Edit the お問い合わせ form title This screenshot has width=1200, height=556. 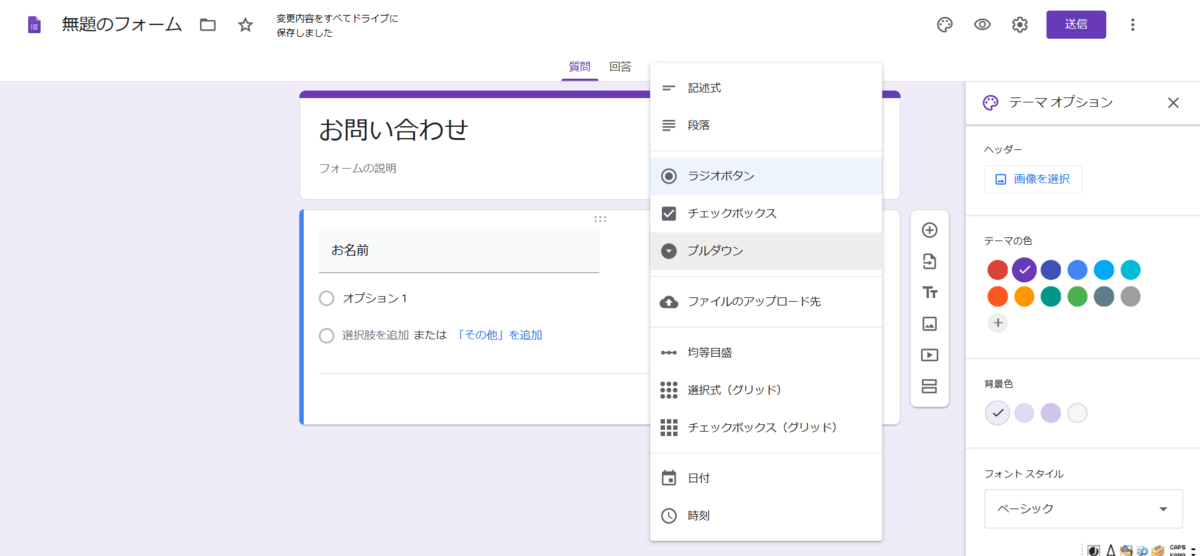[393, 130]
